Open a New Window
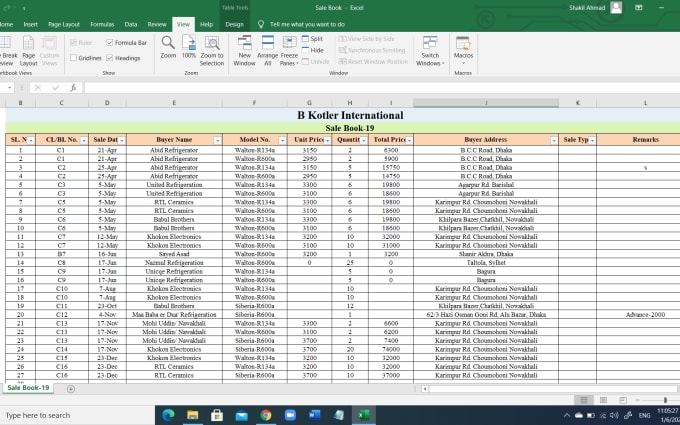 [x=244, y=51]
